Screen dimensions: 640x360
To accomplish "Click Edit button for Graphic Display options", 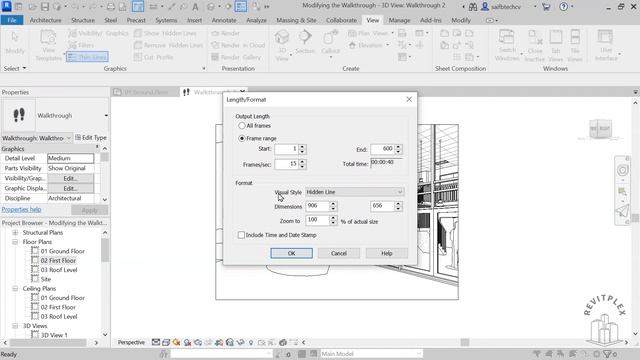I will click(70, 188).
